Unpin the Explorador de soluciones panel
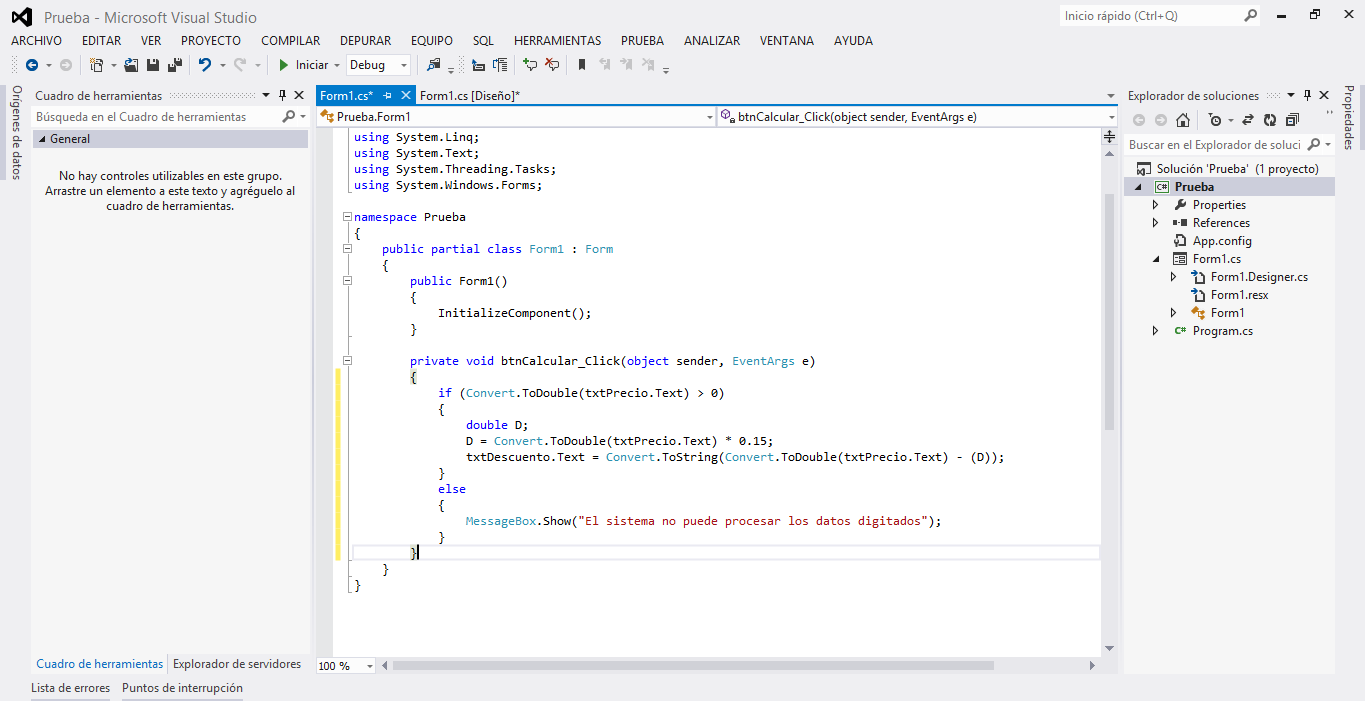 [x=1307, y=95]
